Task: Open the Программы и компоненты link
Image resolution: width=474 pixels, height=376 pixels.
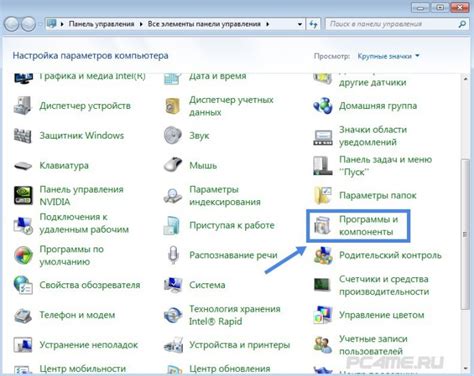Action: (x=368, y=225)
